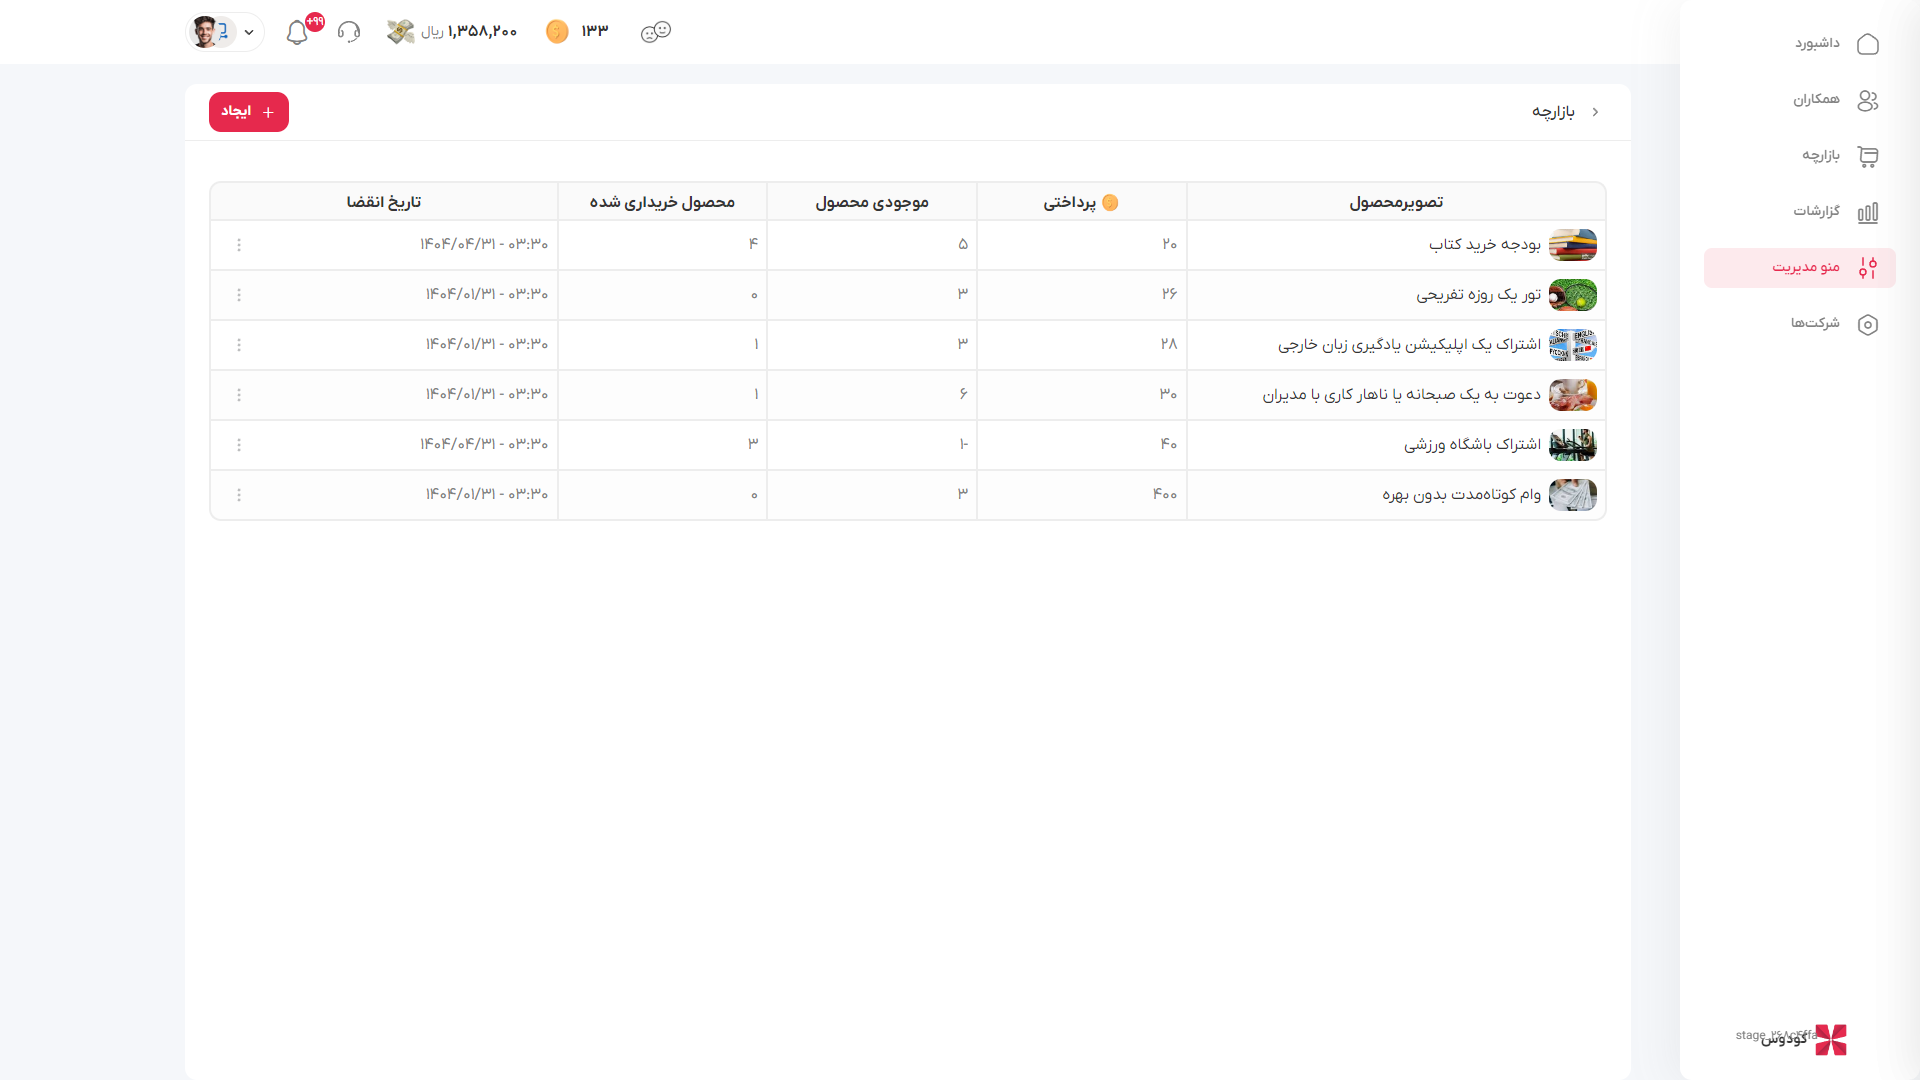Click موجودی محصول column header
The image size is (1920, 1080).
point(872,202)
